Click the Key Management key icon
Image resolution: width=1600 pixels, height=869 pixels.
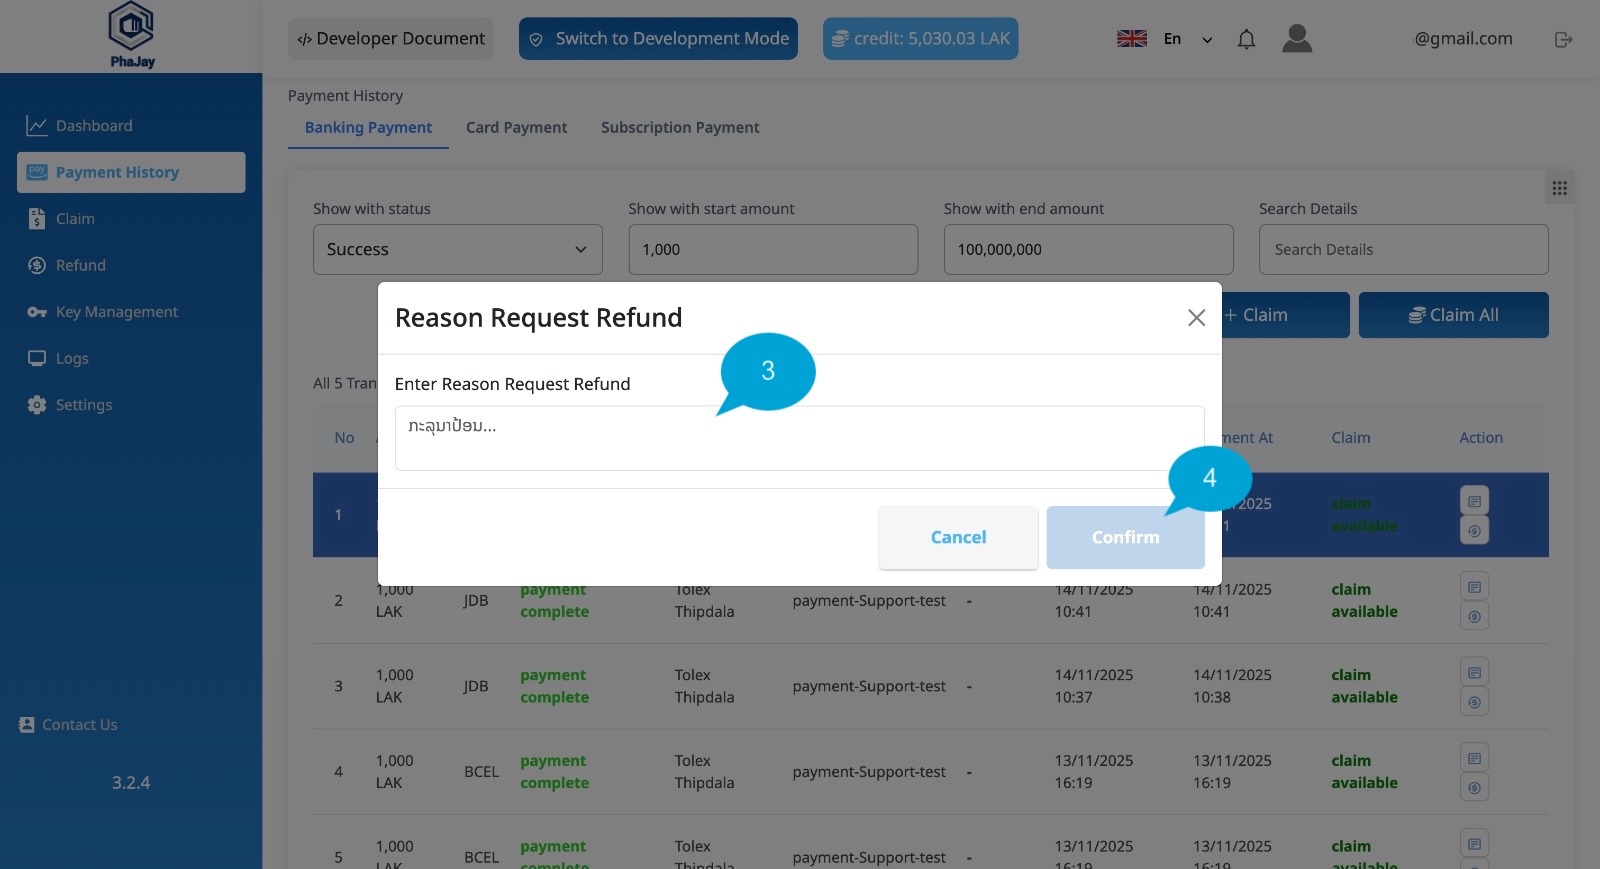click(37, 312)
